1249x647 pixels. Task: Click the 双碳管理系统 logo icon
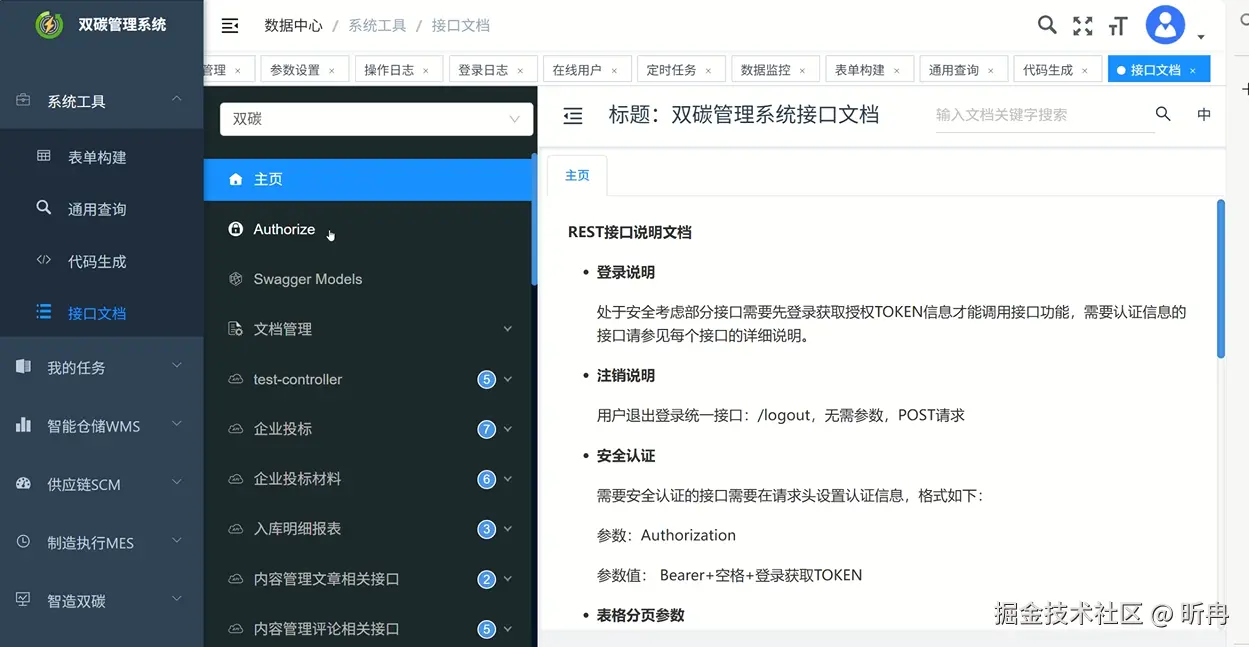coord(49,25)
